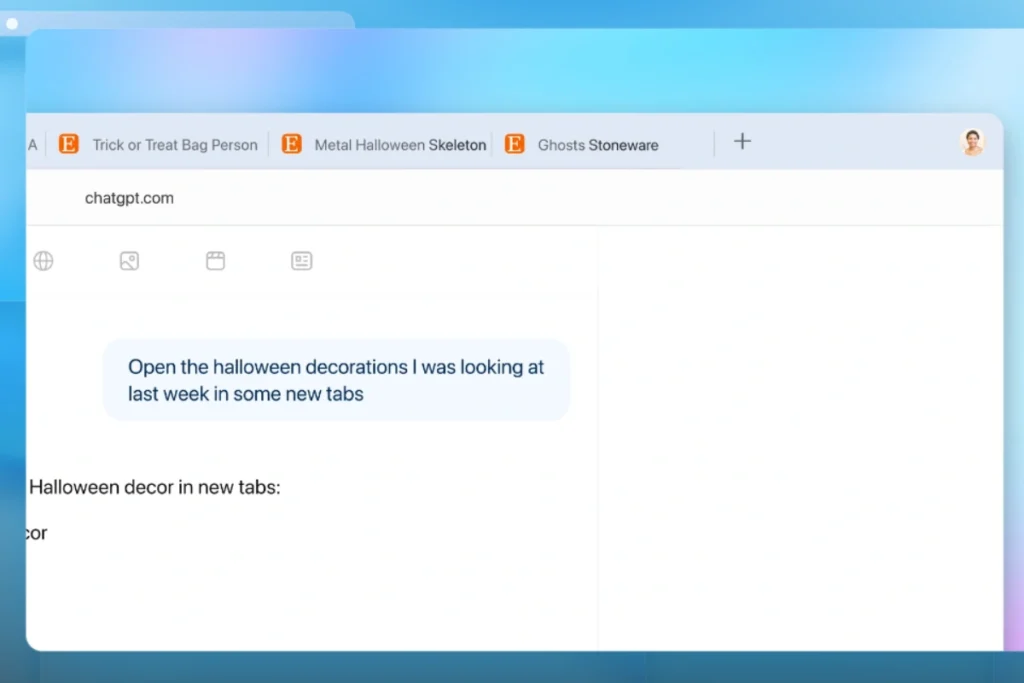Select the videos clapperboard icon

point(215,261)
